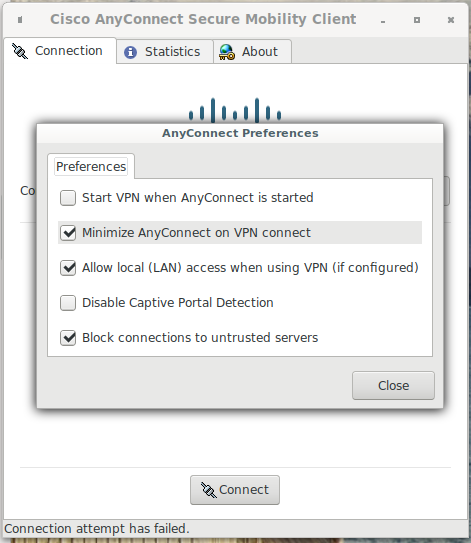Click the Close button in Preferences dialog
The image size is (471, 543).
[x=393, y=385]
